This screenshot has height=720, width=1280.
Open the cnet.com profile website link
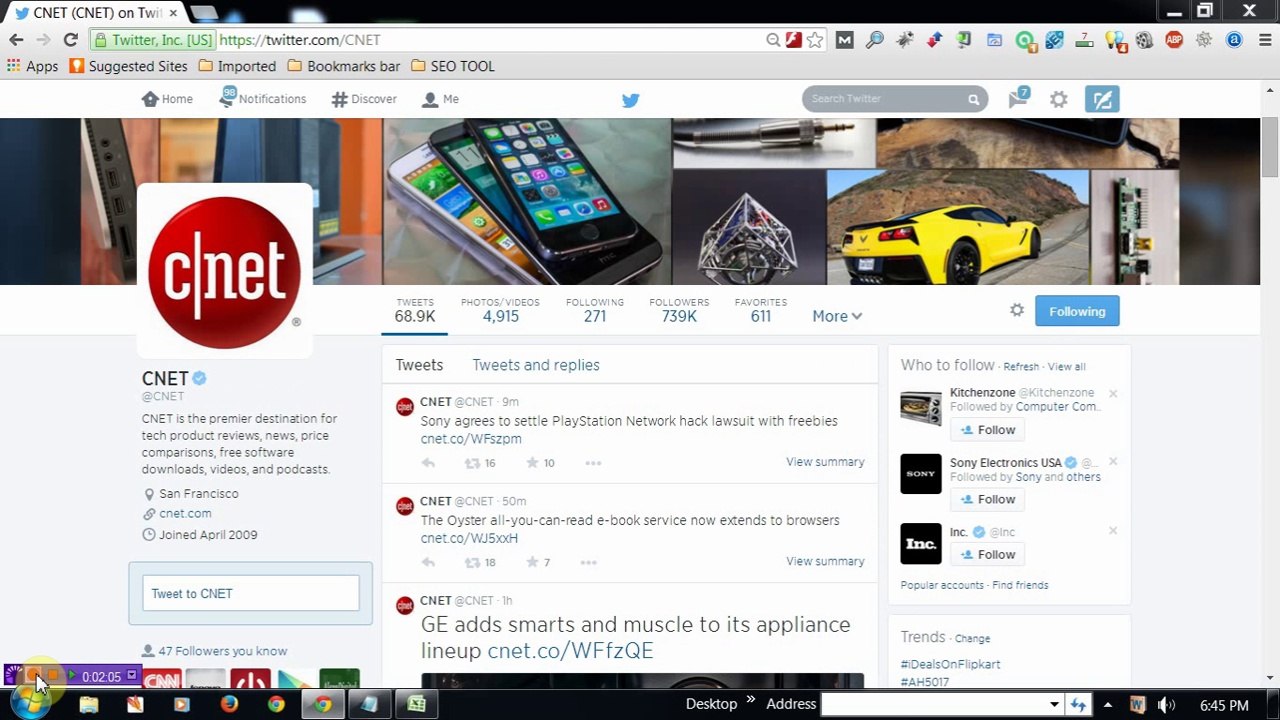click(x=185, y=513)
